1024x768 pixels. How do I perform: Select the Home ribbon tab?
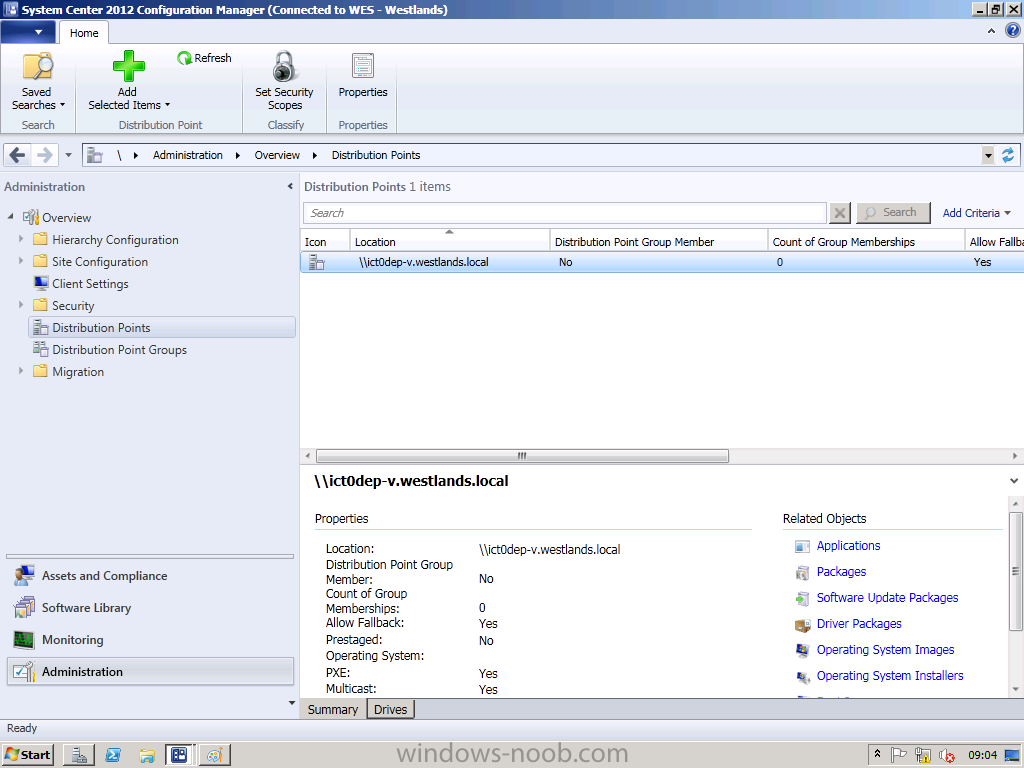click(x=84, y=33)
